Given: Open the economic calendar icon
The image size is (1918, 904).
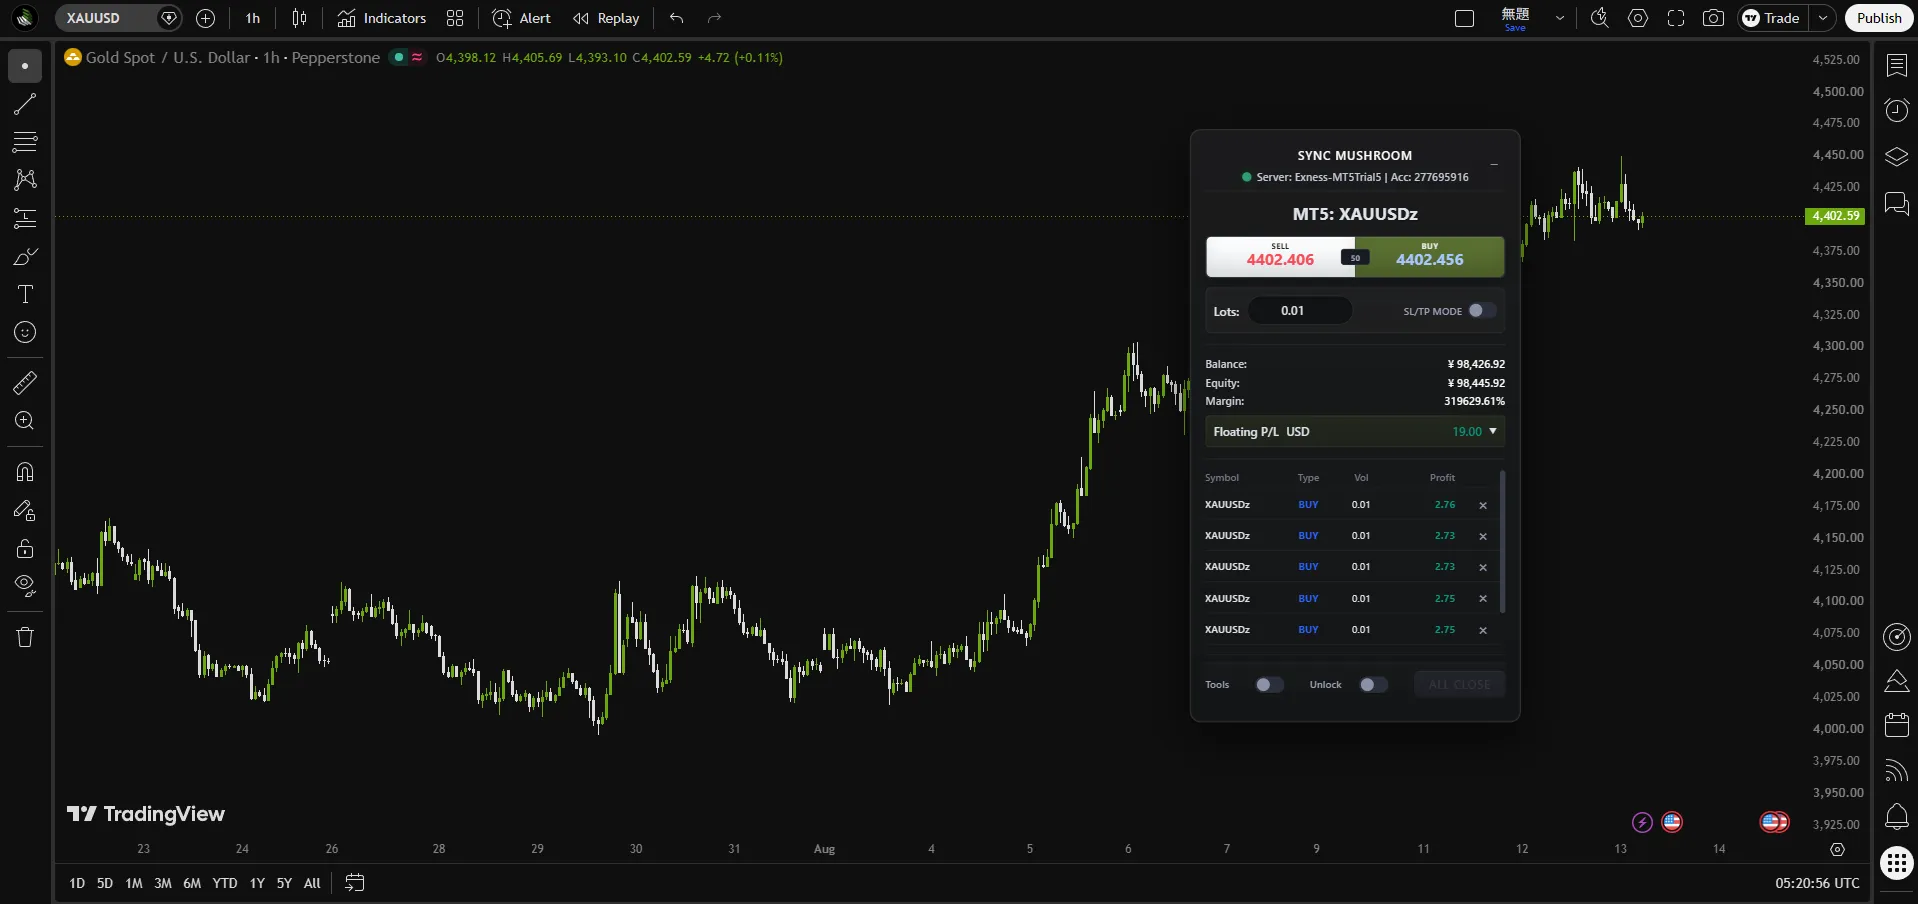Looking at the screenshot, I should coord(1897,724).
